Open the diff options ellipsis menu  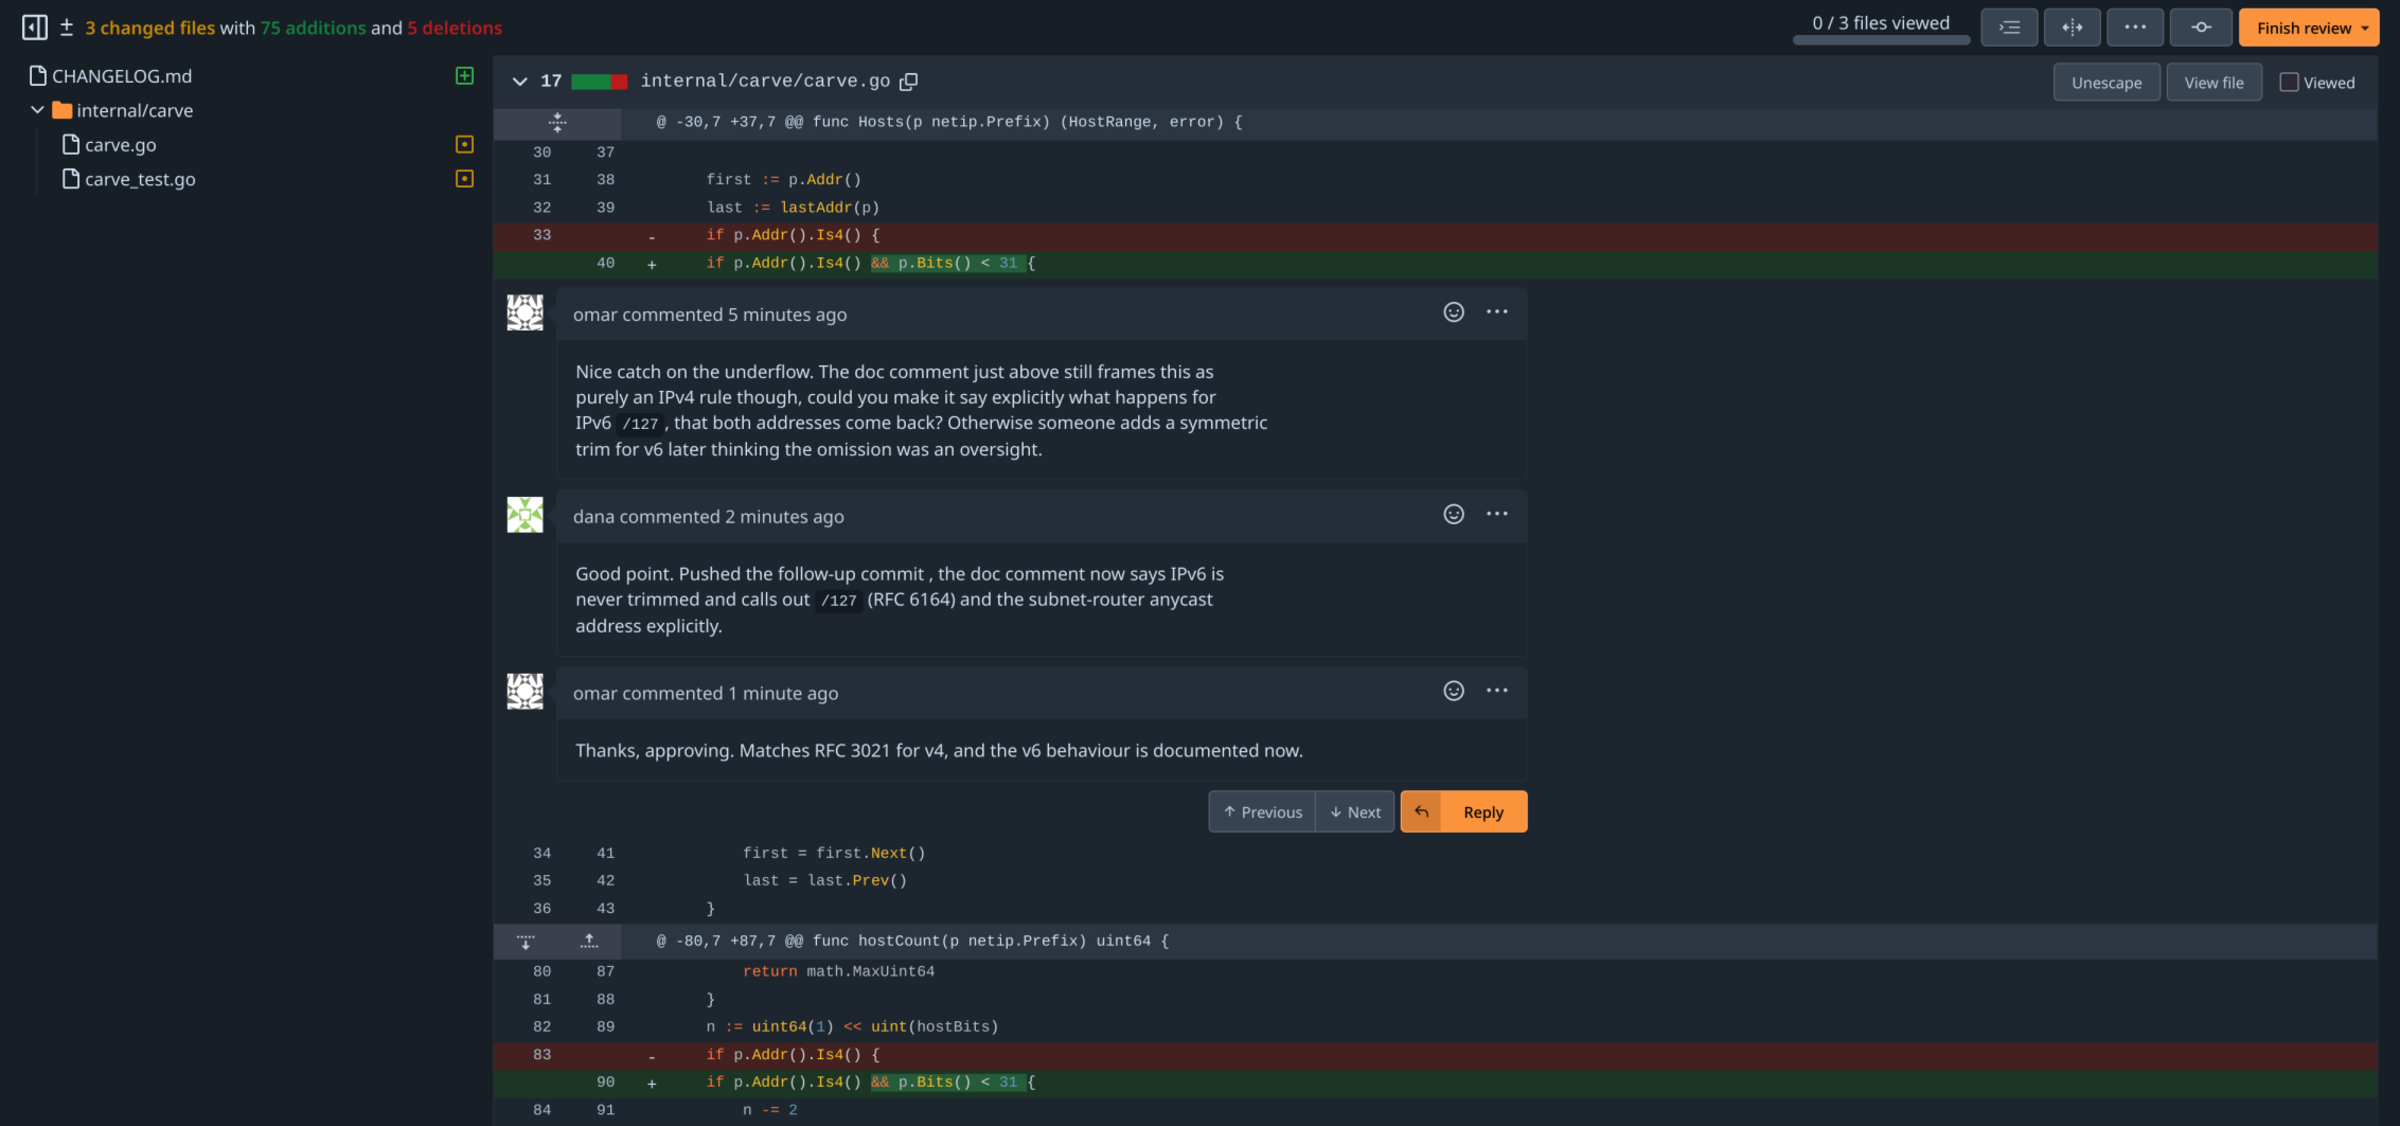coord(2135,27)
